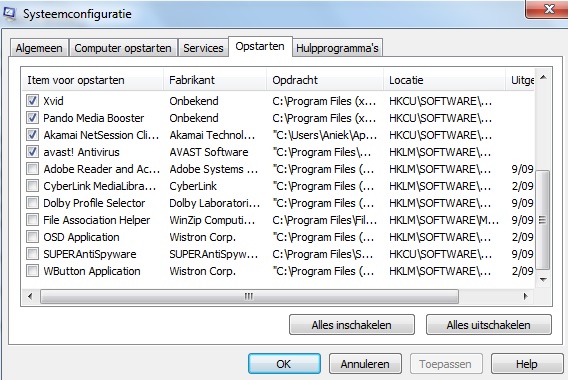Viewport: 568px width, 380px height.
Task: Open the Hulpprogramma's tab
Action: tap(337, 48)
